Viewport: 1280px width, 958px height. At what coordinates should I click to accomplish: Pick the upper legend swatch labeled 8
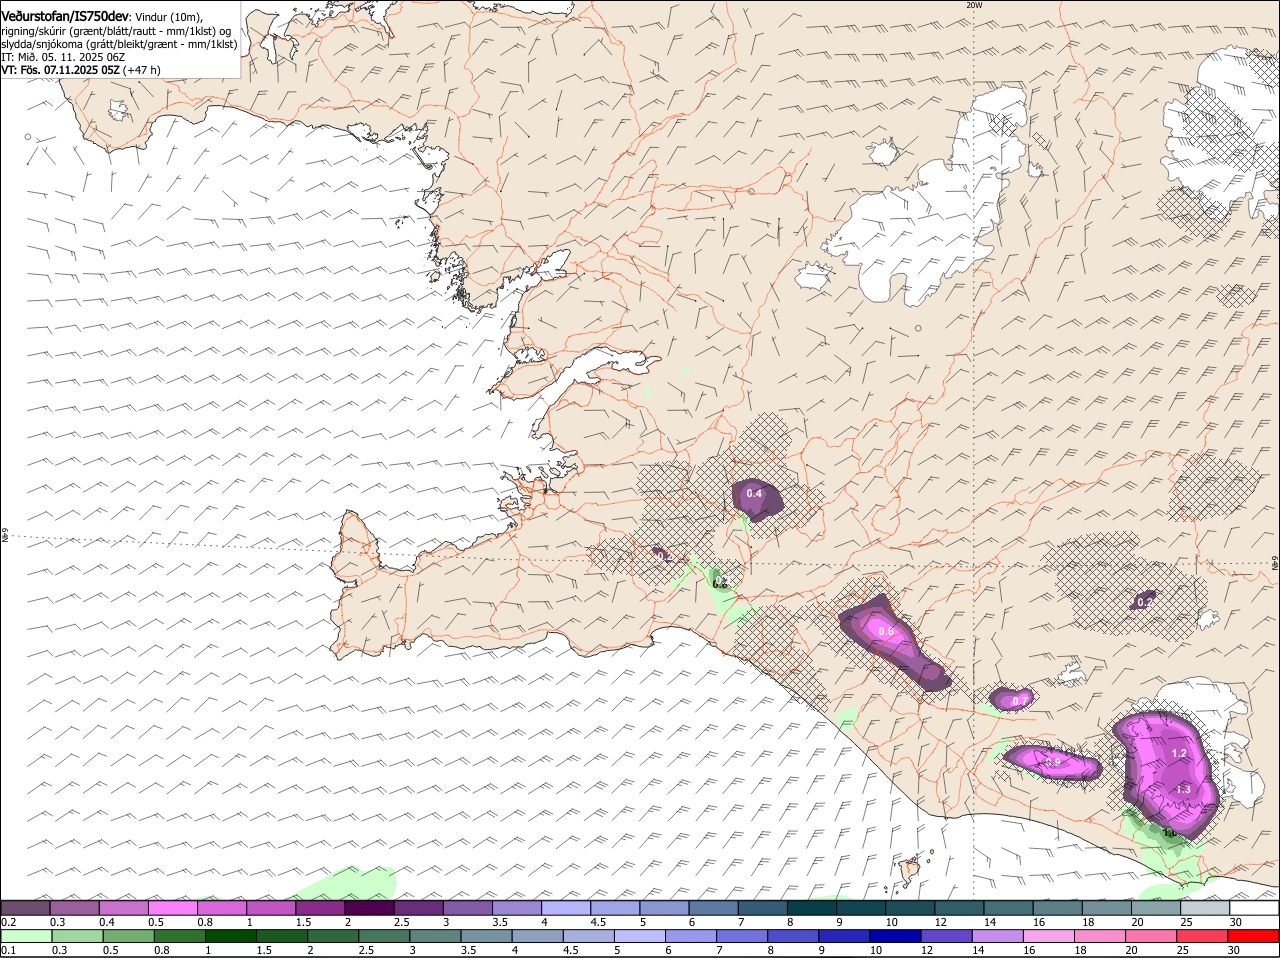tap(812, 908)
